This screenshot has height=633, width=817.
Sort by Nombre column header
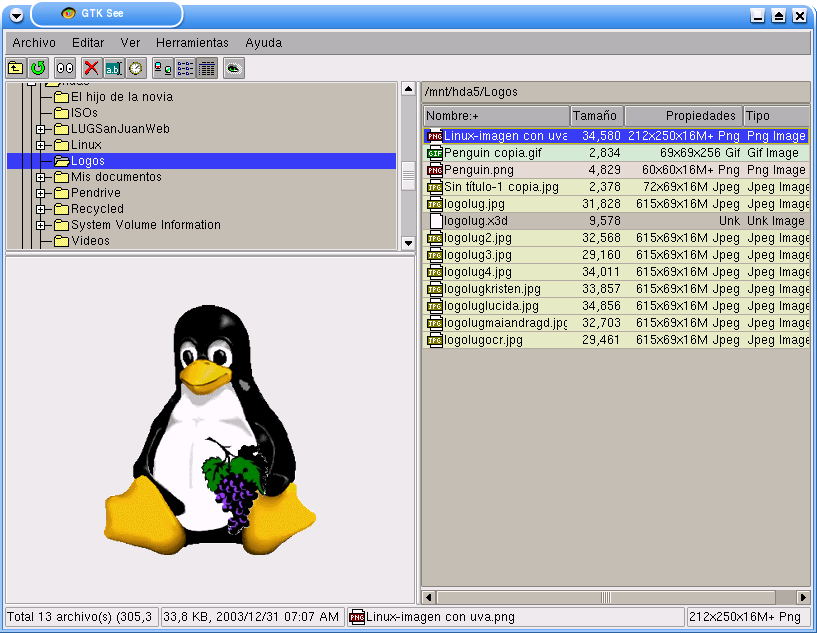pos(497,116)
